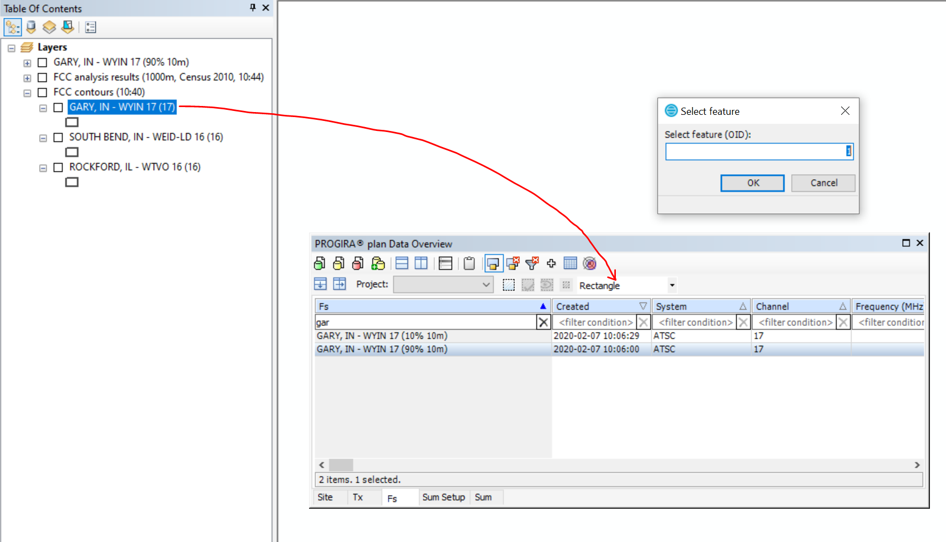Open the Project dropdown

443,284
